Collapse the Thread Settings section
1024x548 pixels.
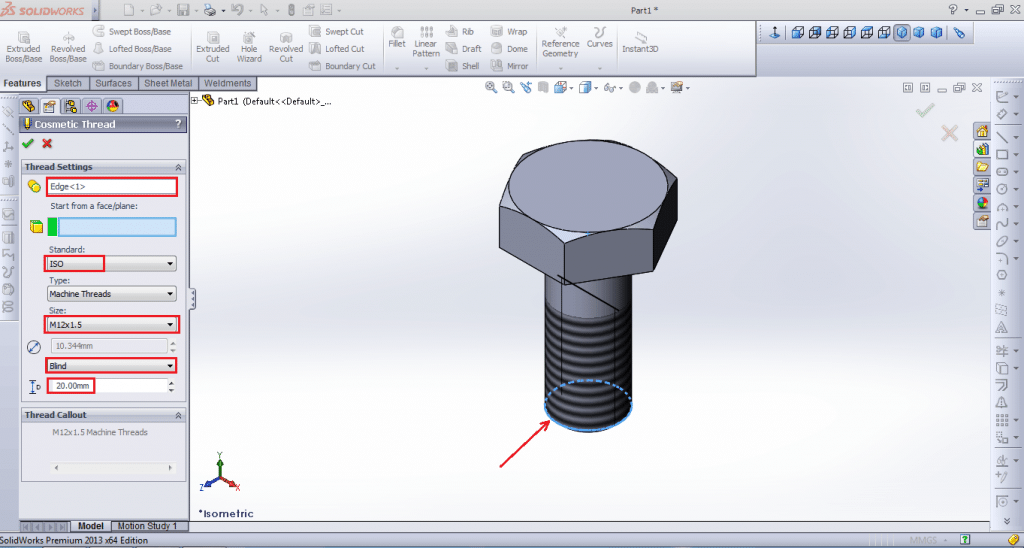[178, 167]
